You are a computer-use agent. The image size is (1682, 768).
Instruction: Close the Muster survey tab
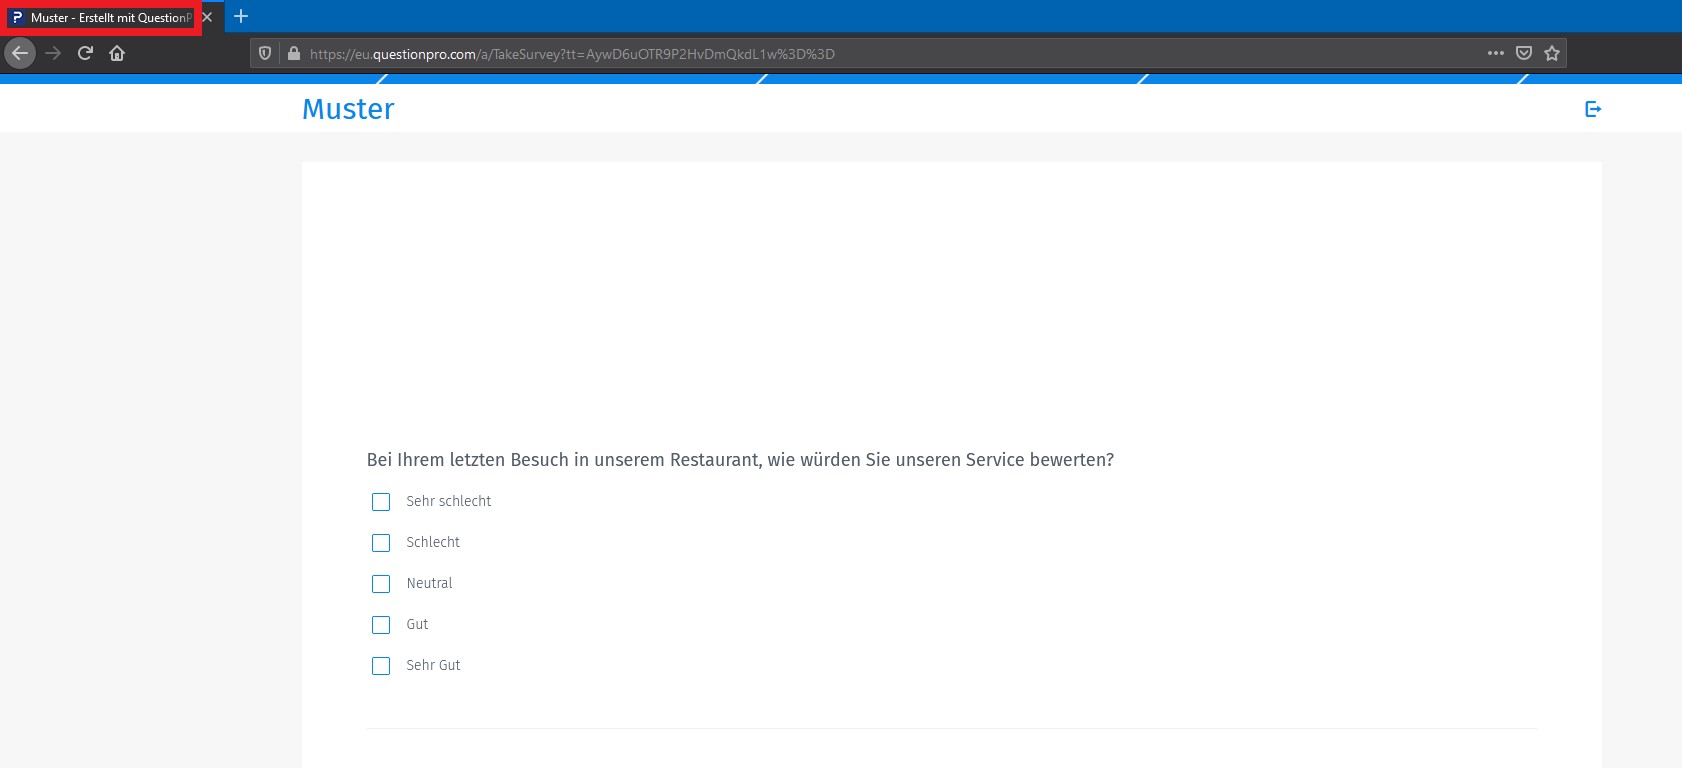point(207,17)
